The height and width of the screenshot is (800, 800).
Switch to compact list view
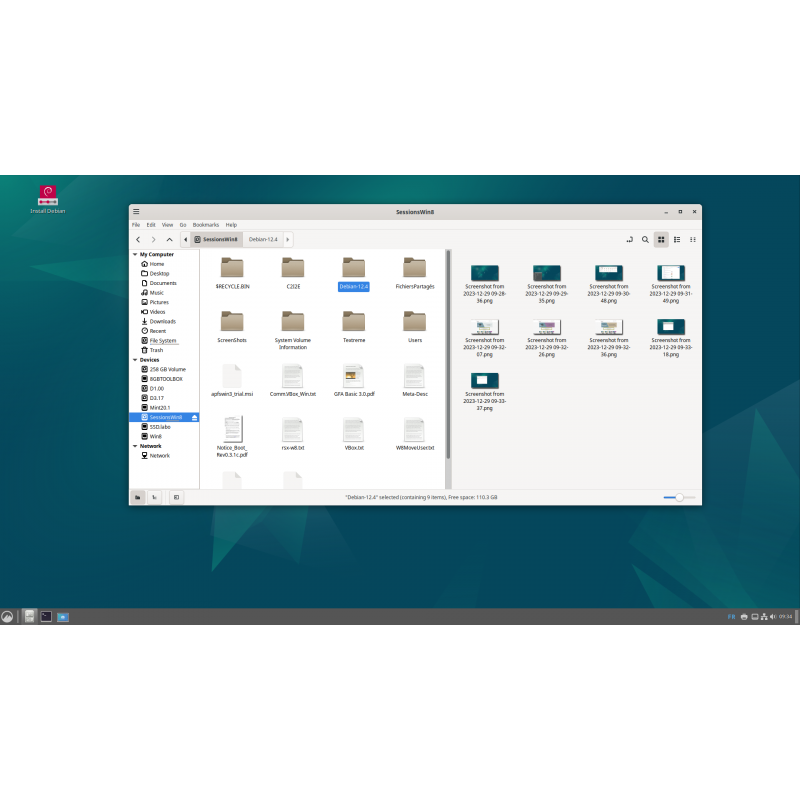pos(693,240)
